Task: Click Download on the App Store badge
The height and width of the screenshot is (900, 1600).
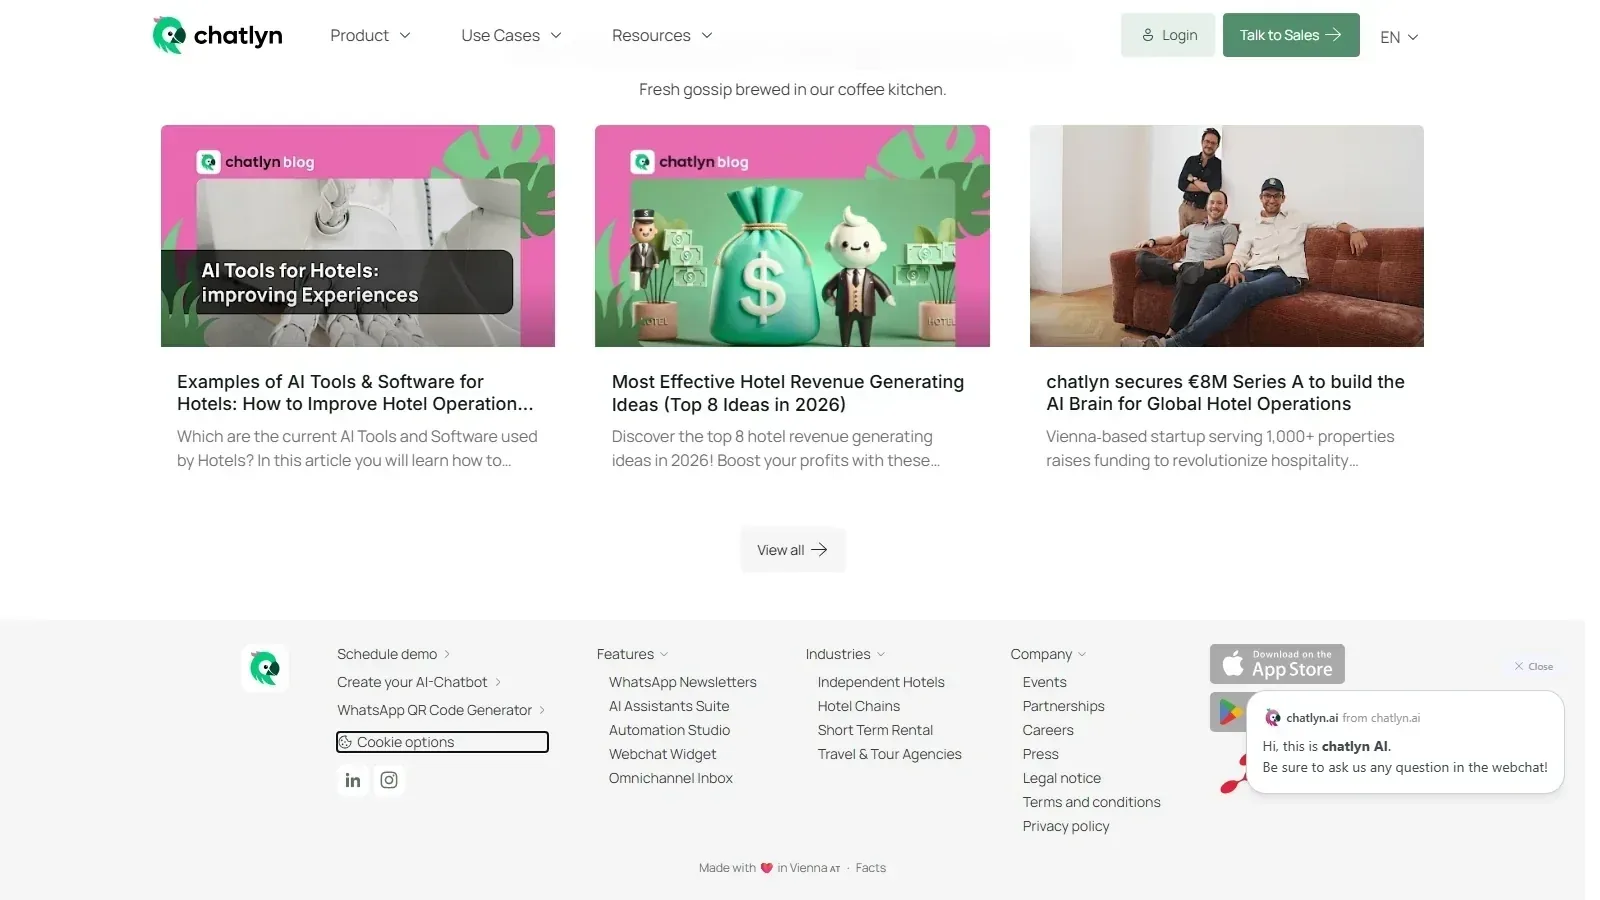Action: 1277,664
